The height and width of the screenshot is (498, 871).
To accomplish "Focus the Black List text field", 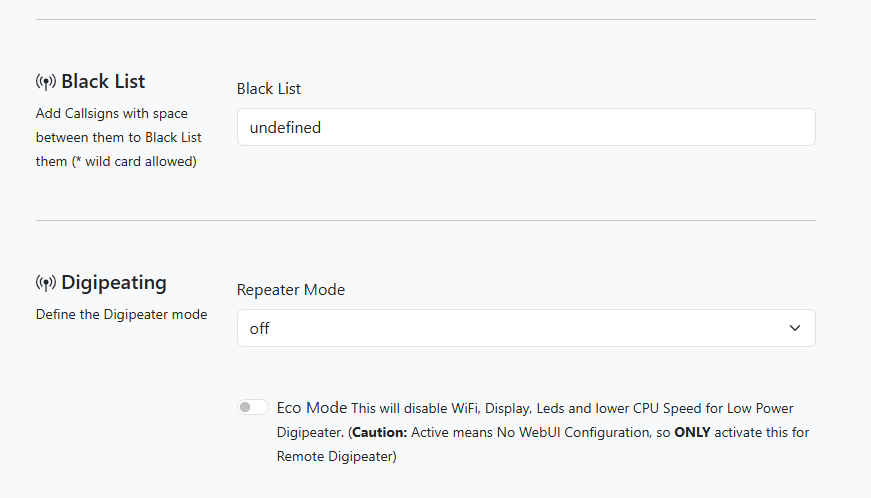I will (525, 127).
